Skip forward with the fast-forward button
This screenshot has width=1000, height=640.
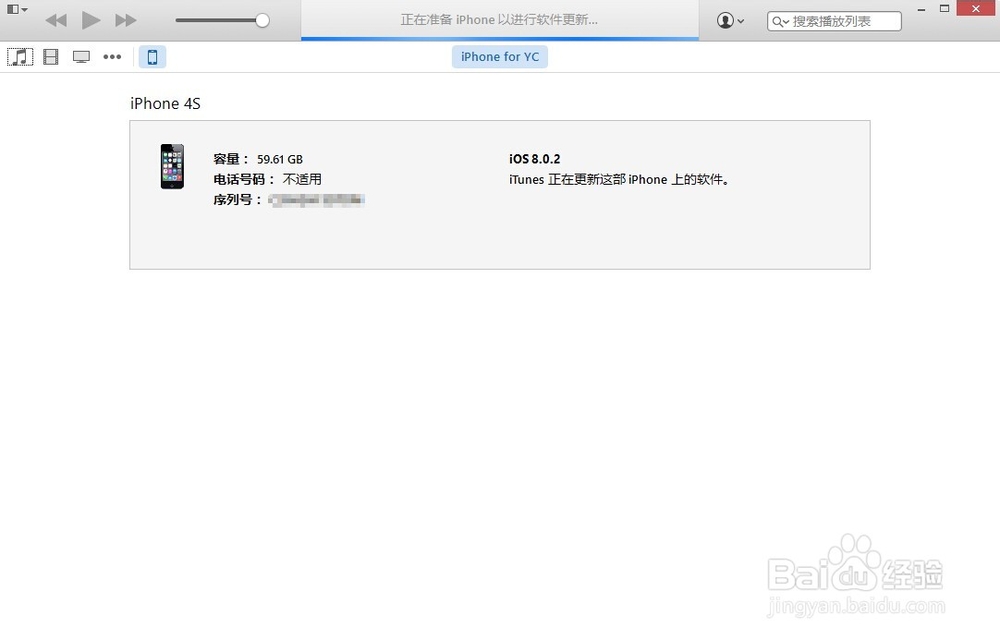coord(126,20)
